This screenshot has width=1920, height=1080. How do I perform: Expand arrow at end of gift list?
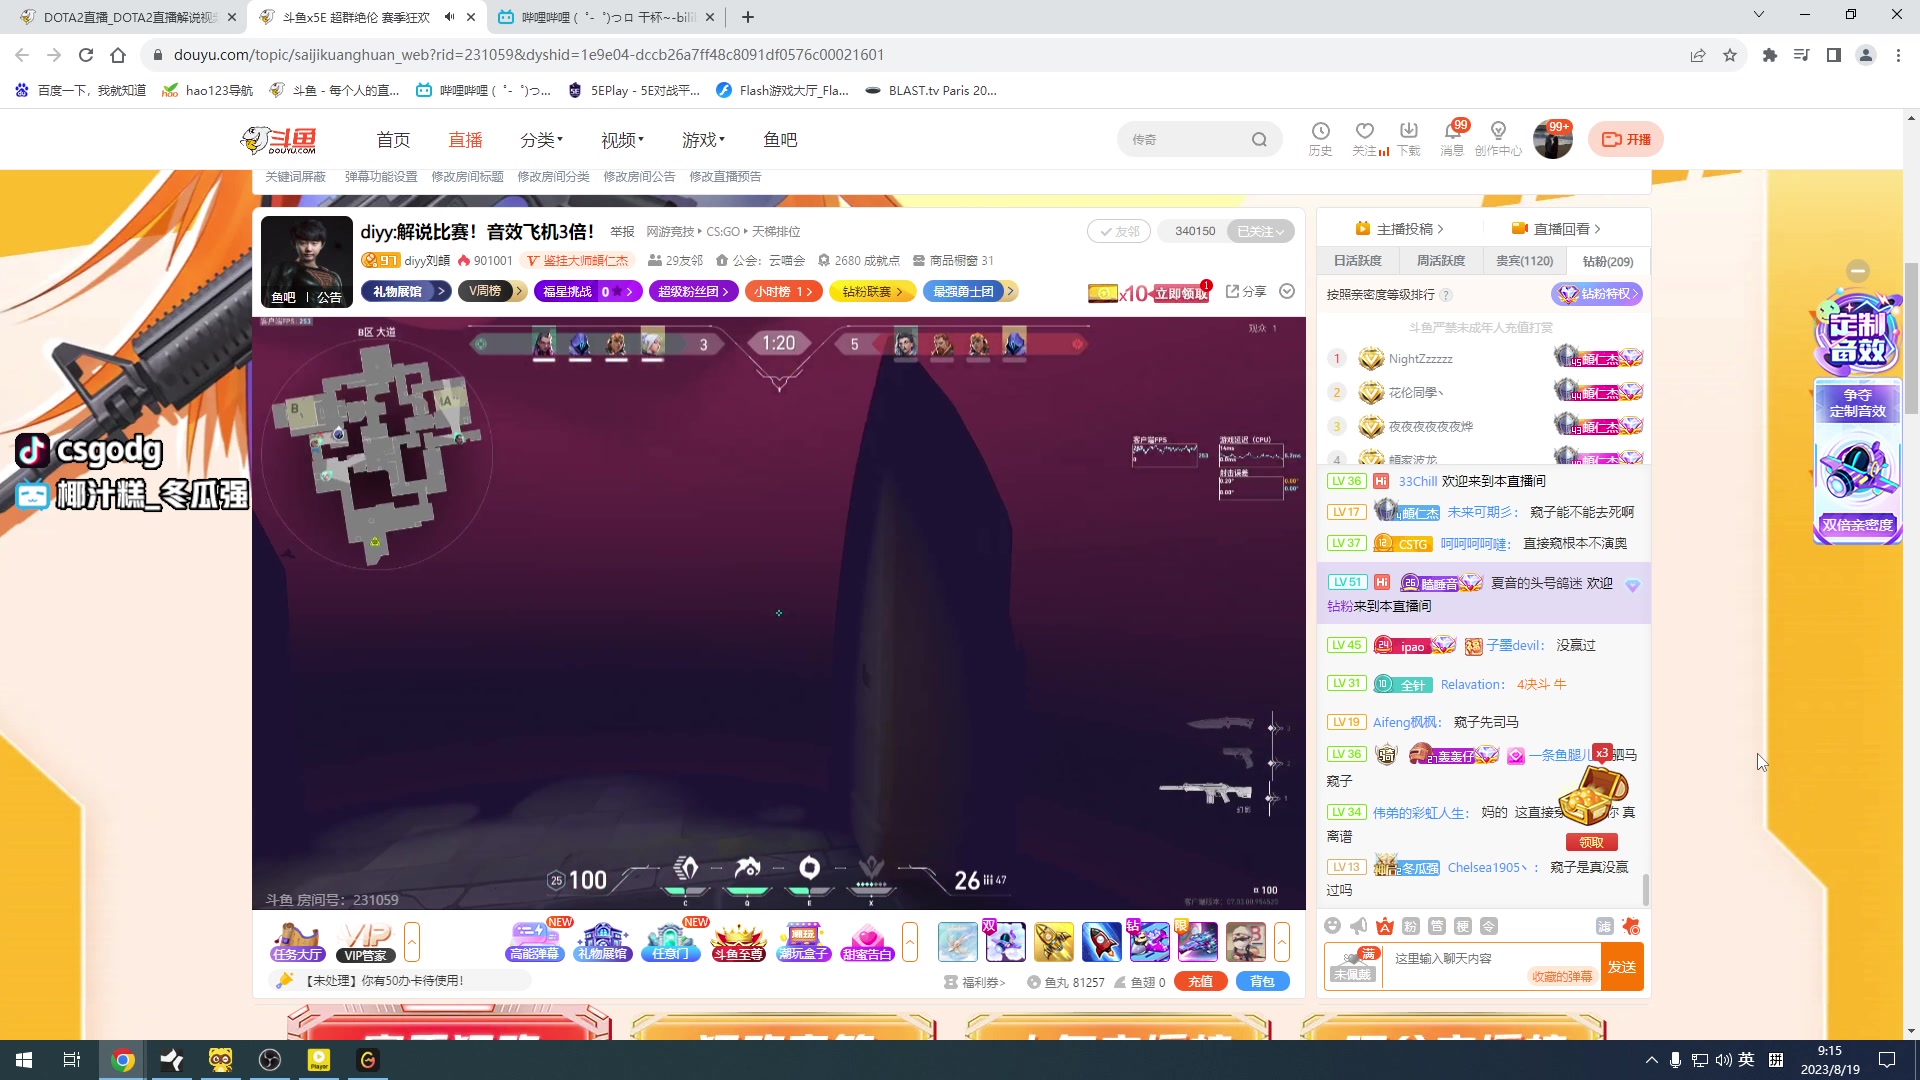pyautogui.click(x=1282, y=942)
